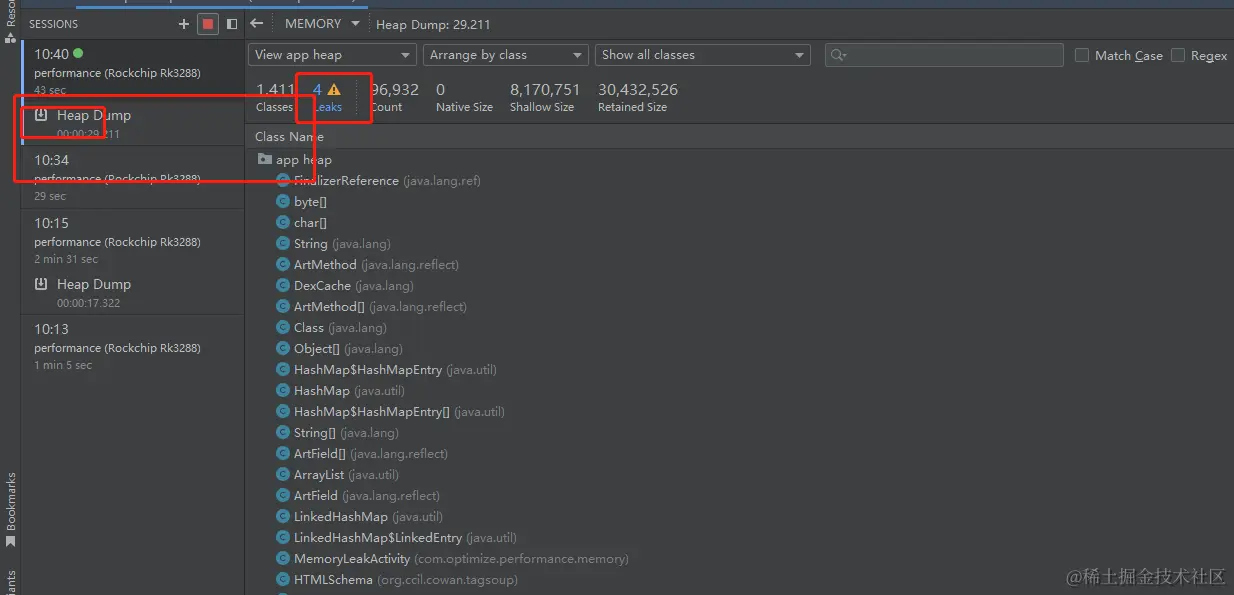Enable the Regex checkbox

(1178, 56)
